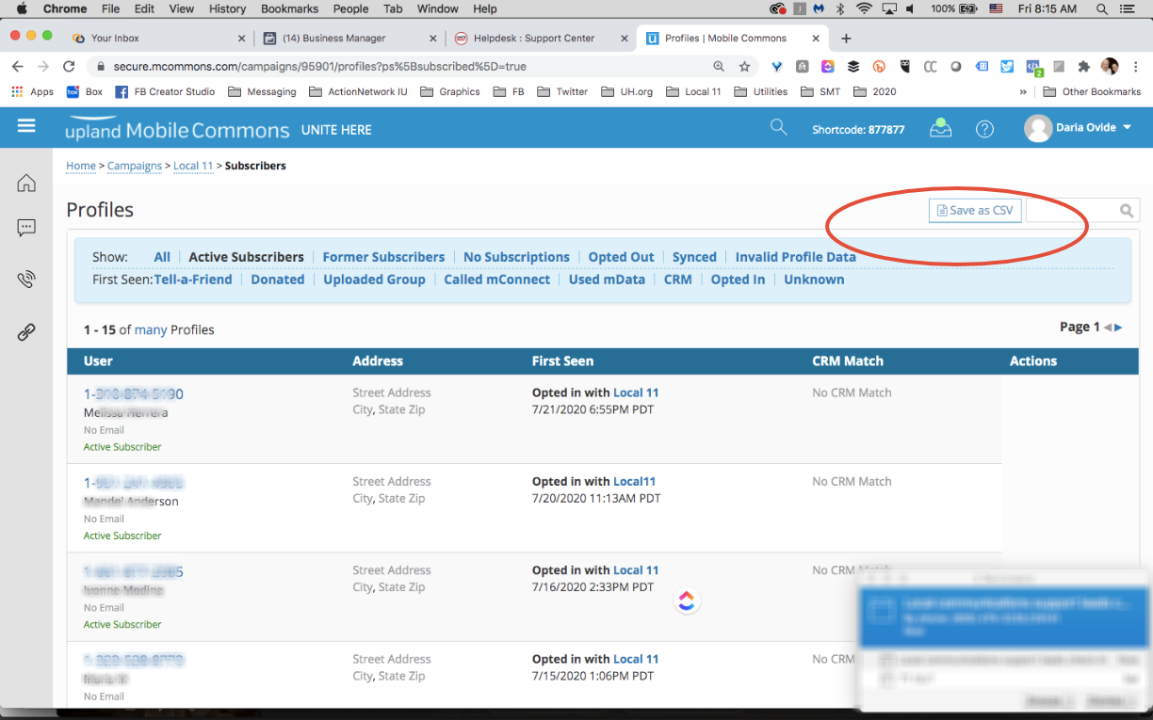Open the inbox tray icon in header
This screenshot has width=1153, height=720.
[940, 128]
